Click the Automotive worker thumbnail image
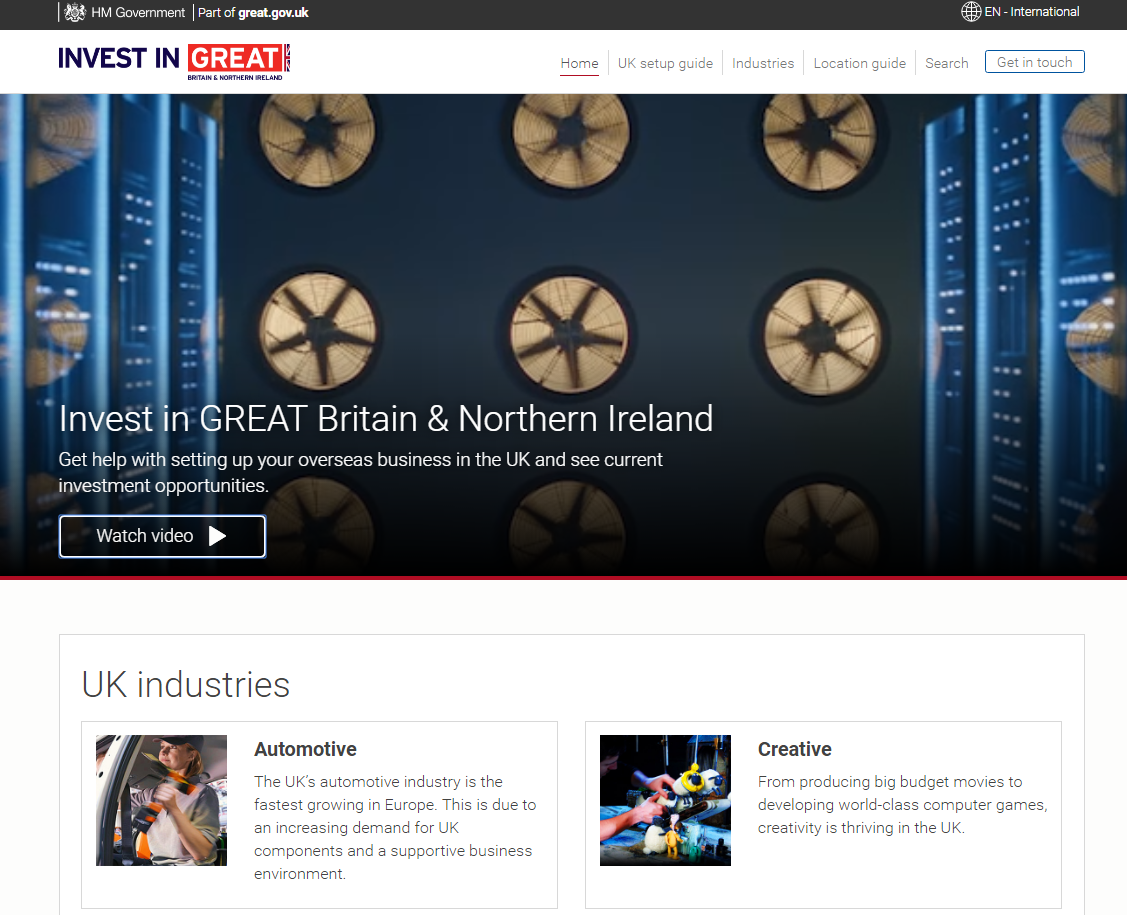This screenshot has width=1127, height=915. click(161, 800)
